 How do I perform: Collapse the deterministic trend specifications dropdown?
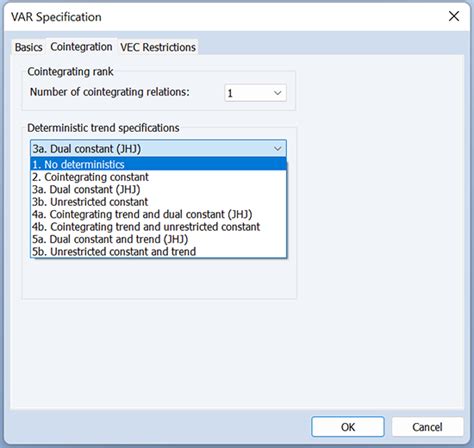pos(158,148)
